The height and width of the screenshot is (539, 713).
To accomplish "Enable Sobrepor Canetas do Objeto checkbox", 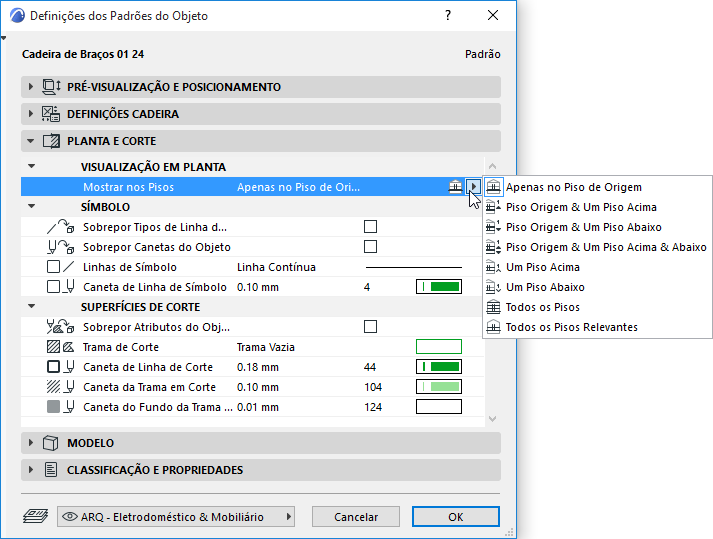I will click(x=370, y=247).
